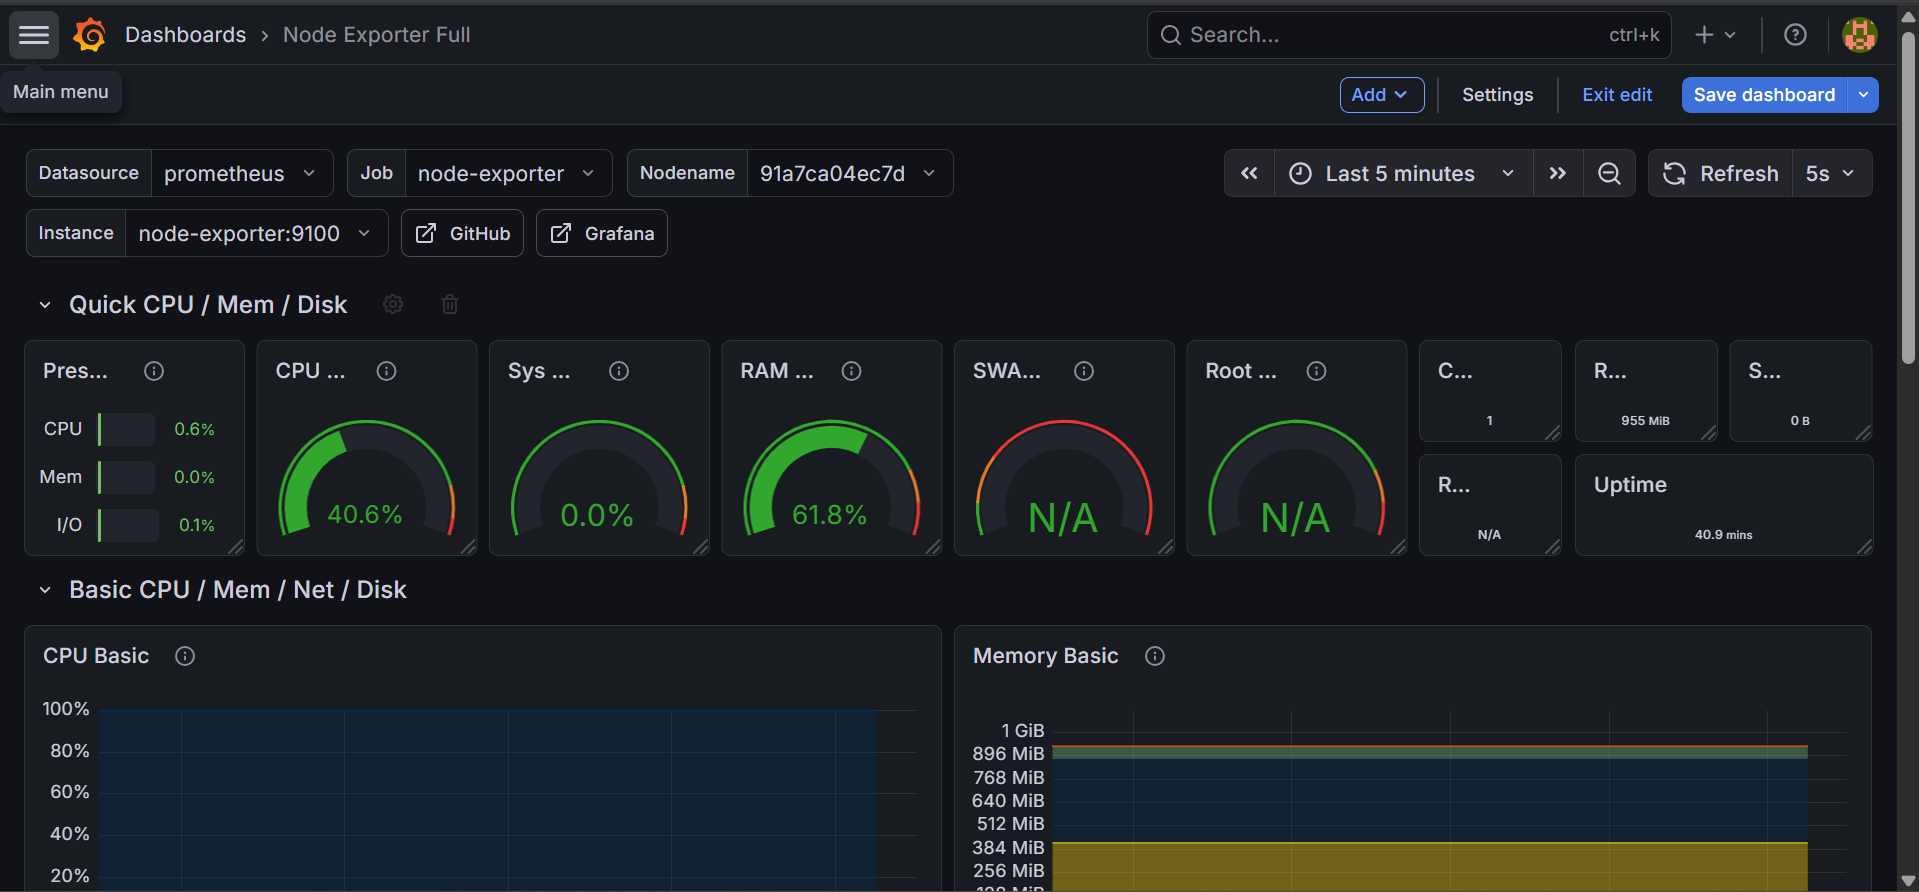Image resolution: width=1919 pixels, height=892 pixels.
Task: Open row settings gear for Quick CPU row
Action: tap(393, 304)
